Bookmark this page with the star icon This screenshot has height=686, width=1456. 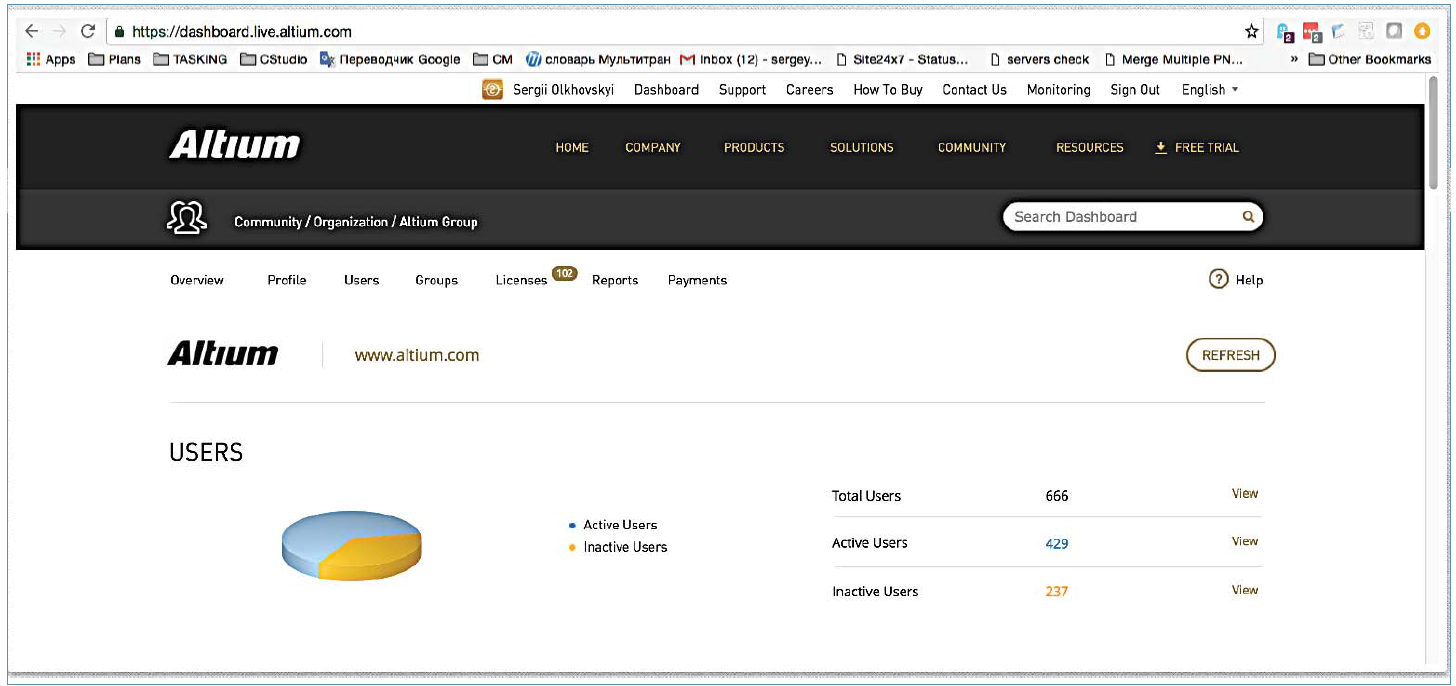coord(1252,32)
